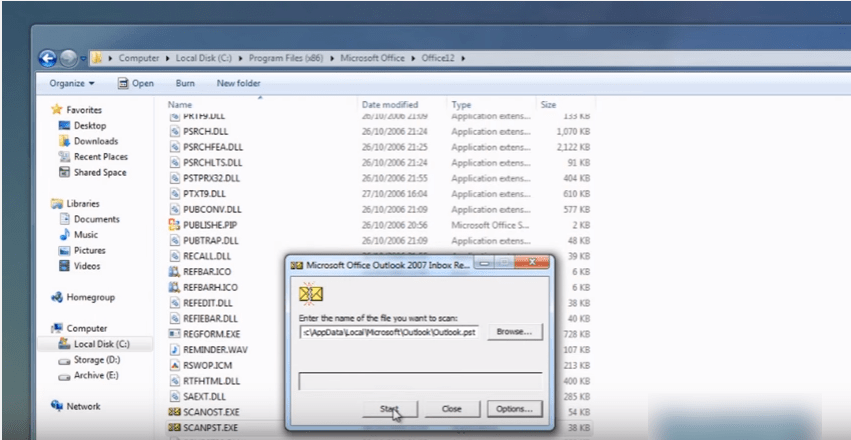851x440 pixels.
Task: Open Recent Places in the navigation pane
Action: pyautogui.click(x=93, y=157)
